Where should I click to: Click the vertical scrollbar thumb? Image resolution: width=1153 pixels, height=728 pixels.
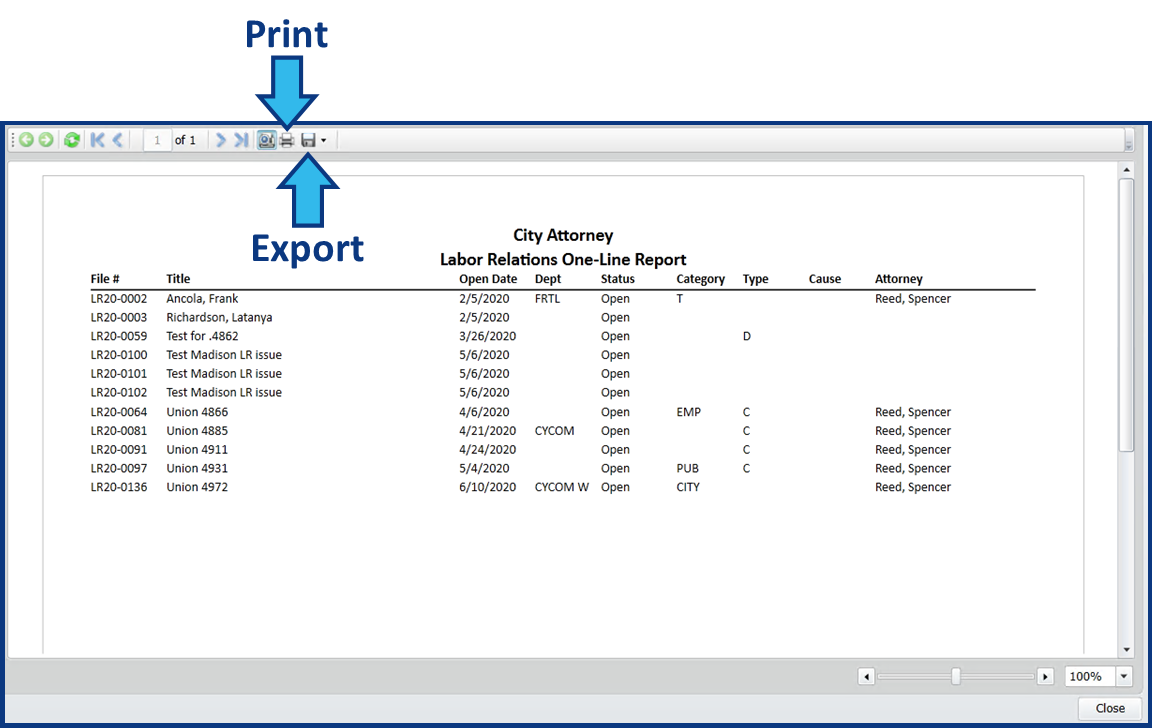click(x=1127, y=315)
